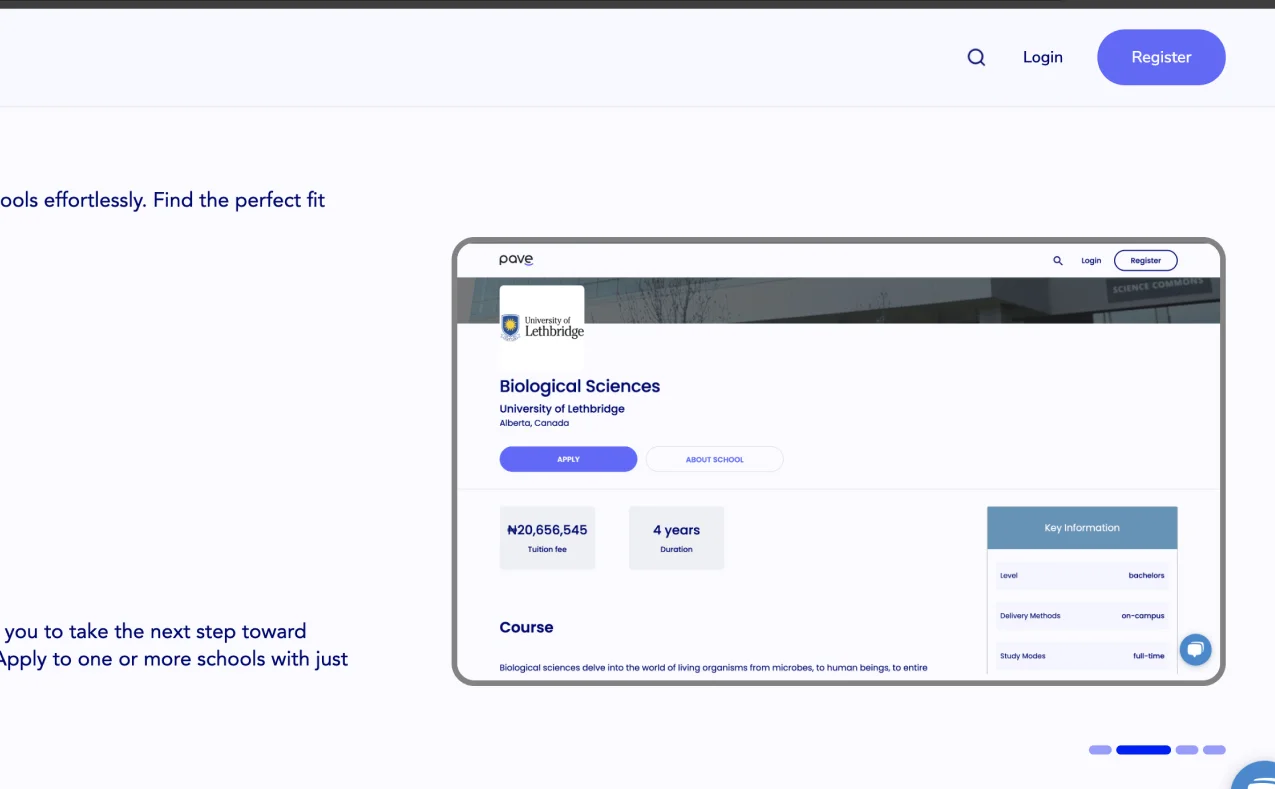The width and height of the screenshot is (1275, 789).
Task: Select the tuition fee card showing ₦20,656,545
Action: [547, 538]
